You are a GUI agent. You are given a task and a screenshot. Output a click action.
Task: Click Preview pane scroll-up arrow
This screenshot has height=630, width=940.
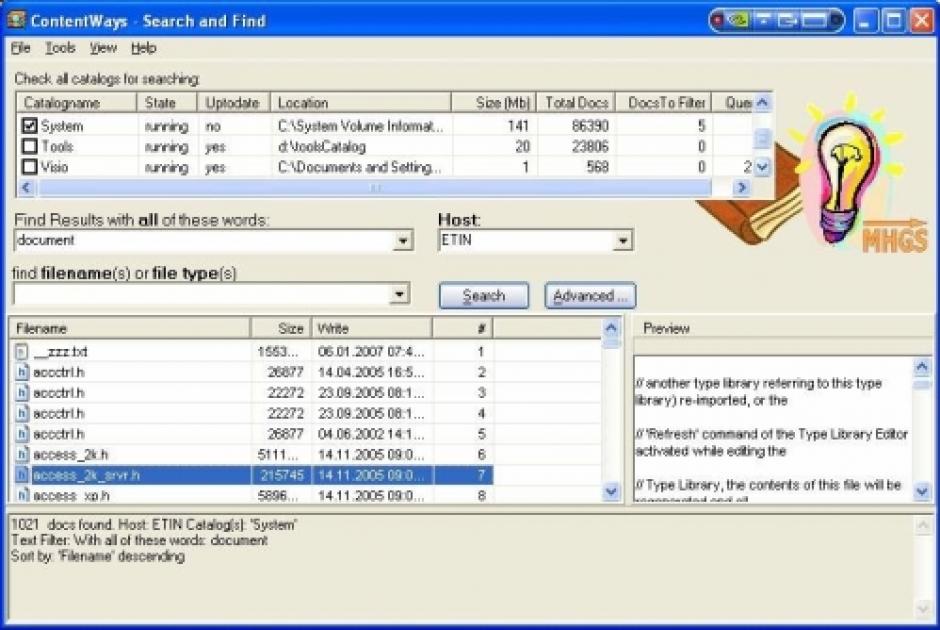(x=922, y=366)
